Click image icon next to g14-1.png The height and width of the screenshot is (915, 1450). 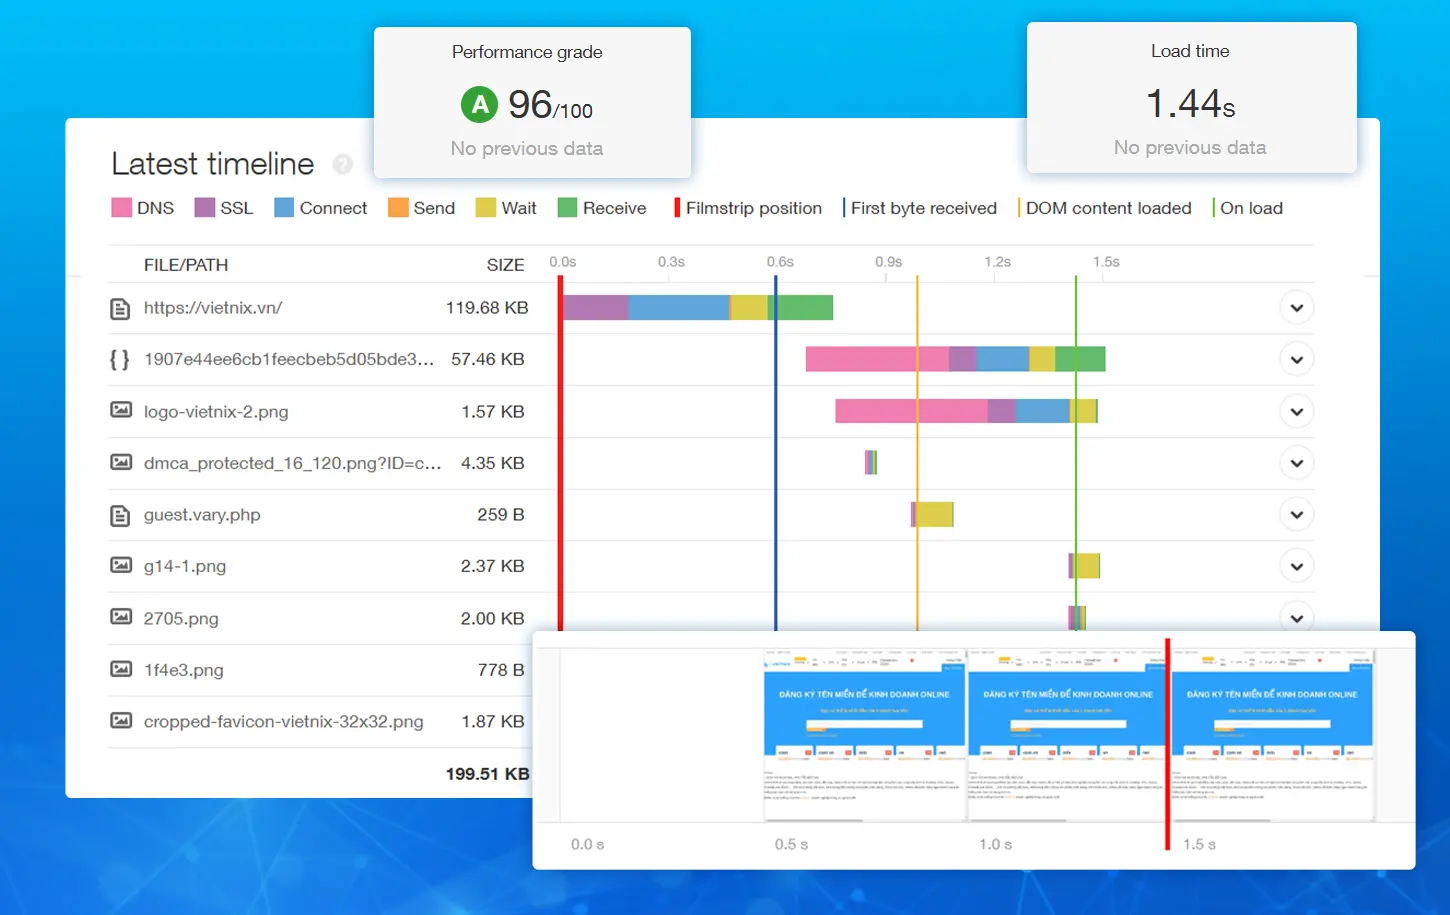[x=120, y=566]
